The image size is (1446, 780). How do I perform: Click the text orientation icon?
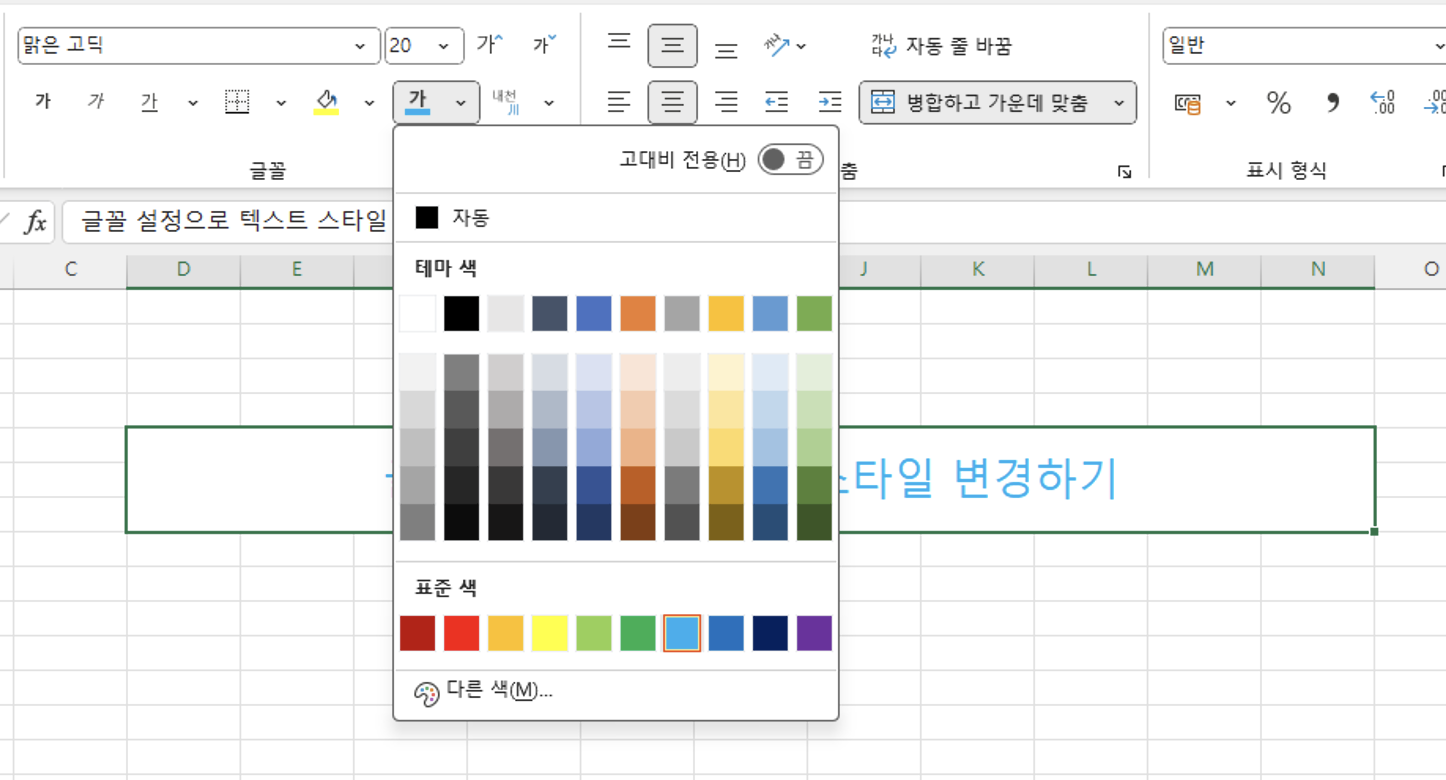[776, 45]
